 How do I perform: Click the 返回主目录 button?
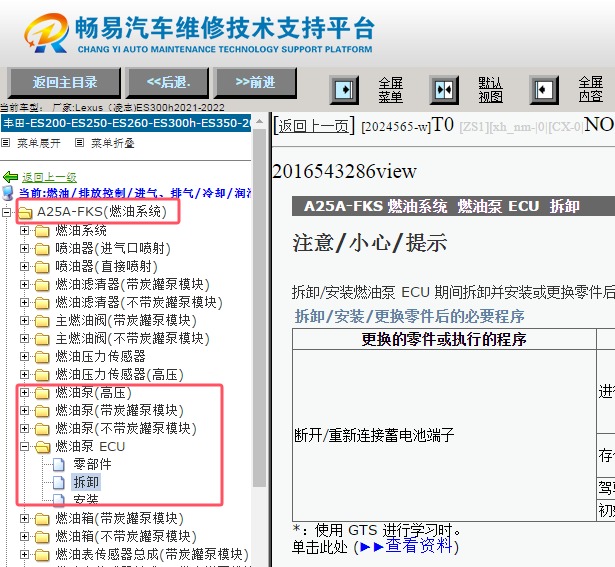tap(64, 82)
